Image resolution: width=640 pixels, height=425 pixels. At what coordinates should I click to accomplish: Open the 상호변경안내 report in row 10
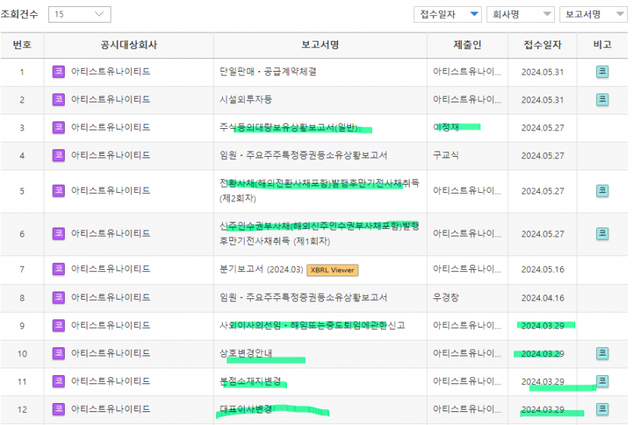pyautogui.click(x=246, y=353)
